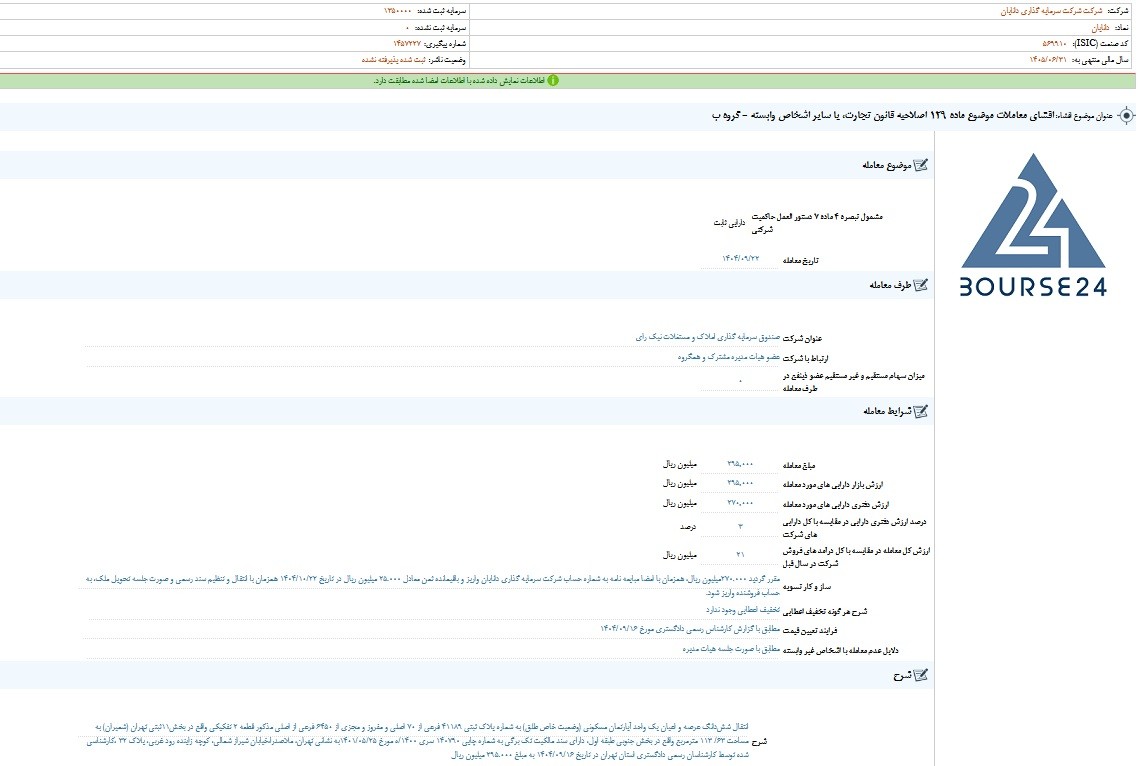Click the unit میلیون ریال beside مبلغ معامله
This screenshot has width=1138, height=766.
click(x=679, y=464)
